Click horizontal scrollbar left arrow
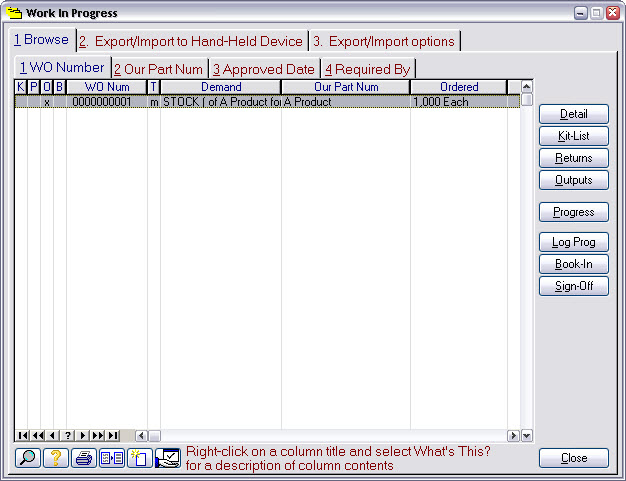This screenshot has height=481, width=626. pos(141,435)
